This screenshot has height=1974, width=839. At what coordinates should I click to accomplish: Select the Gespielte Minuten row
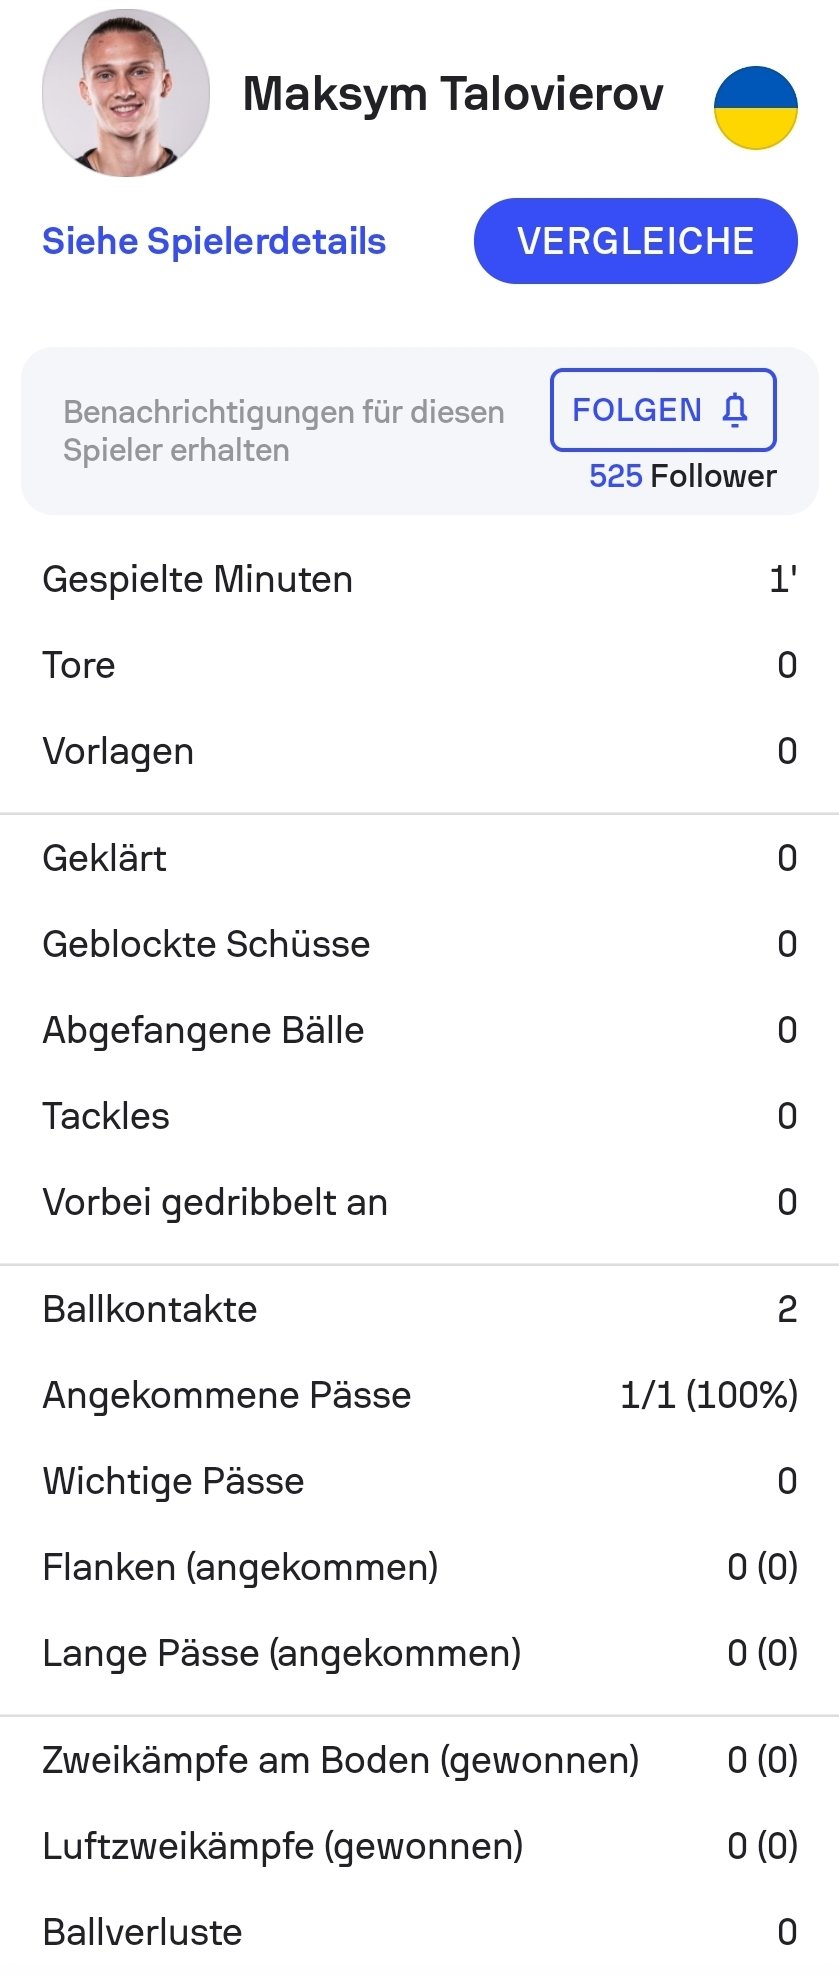coord(419,580)
